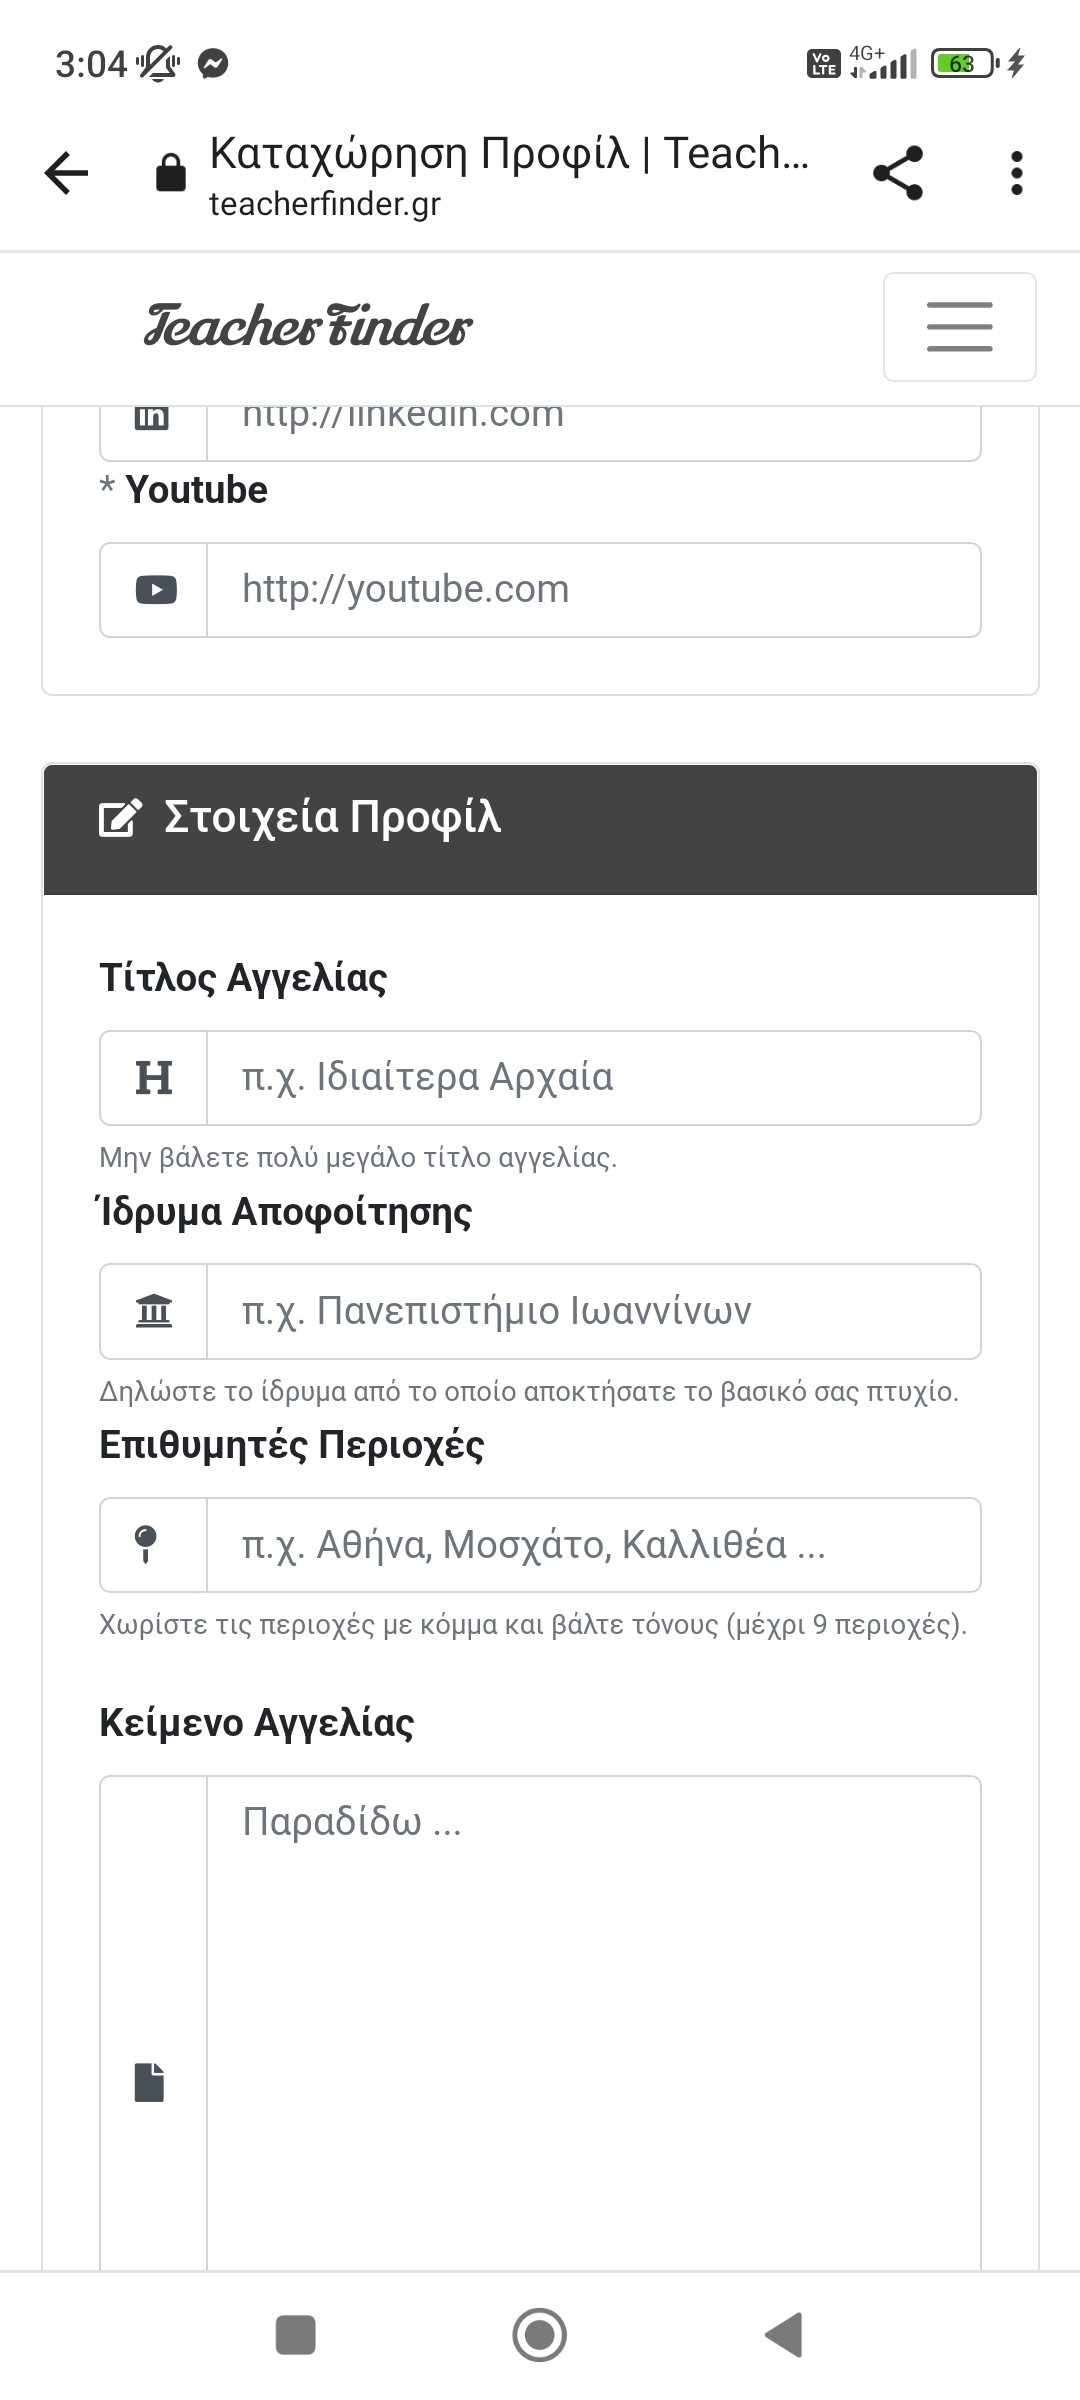The width and height of the screenshot is (1080, 2400).
Task: Tap the location pin icon
Action: [146, 1544]
